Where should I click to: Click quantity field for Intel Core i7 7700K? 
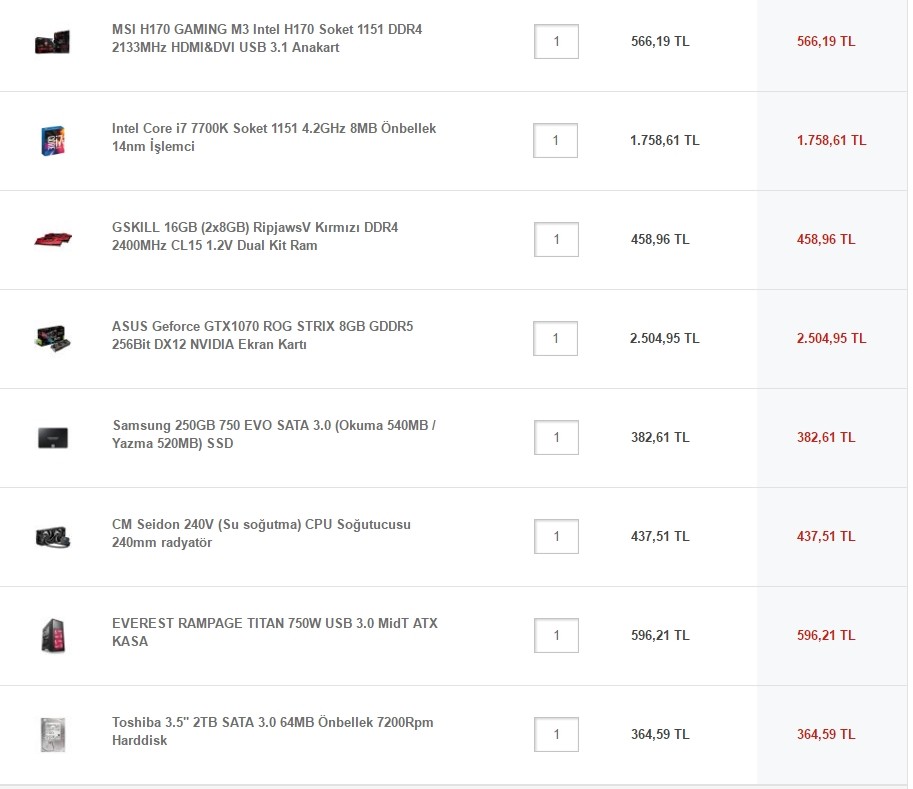[556, 140]
